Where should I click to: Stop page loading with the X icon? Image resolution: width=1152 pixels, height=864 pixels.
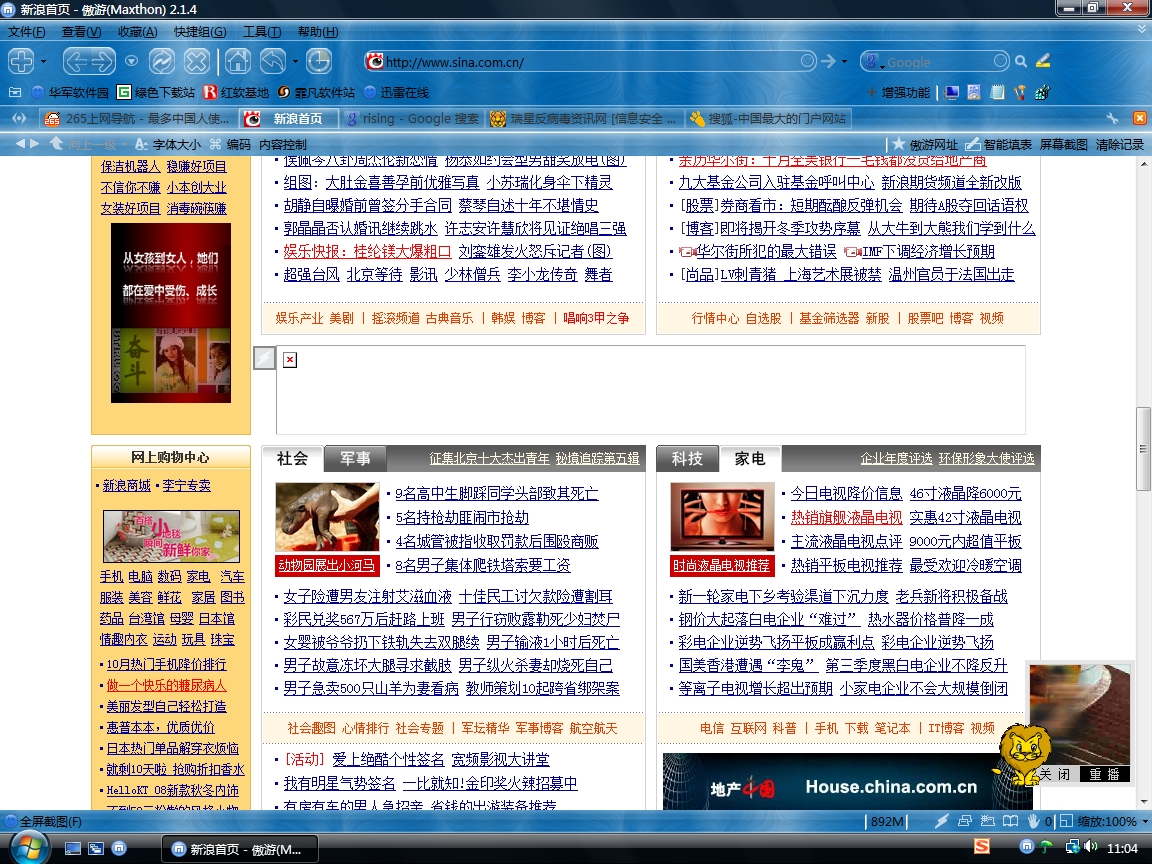[x=196, y=61]
